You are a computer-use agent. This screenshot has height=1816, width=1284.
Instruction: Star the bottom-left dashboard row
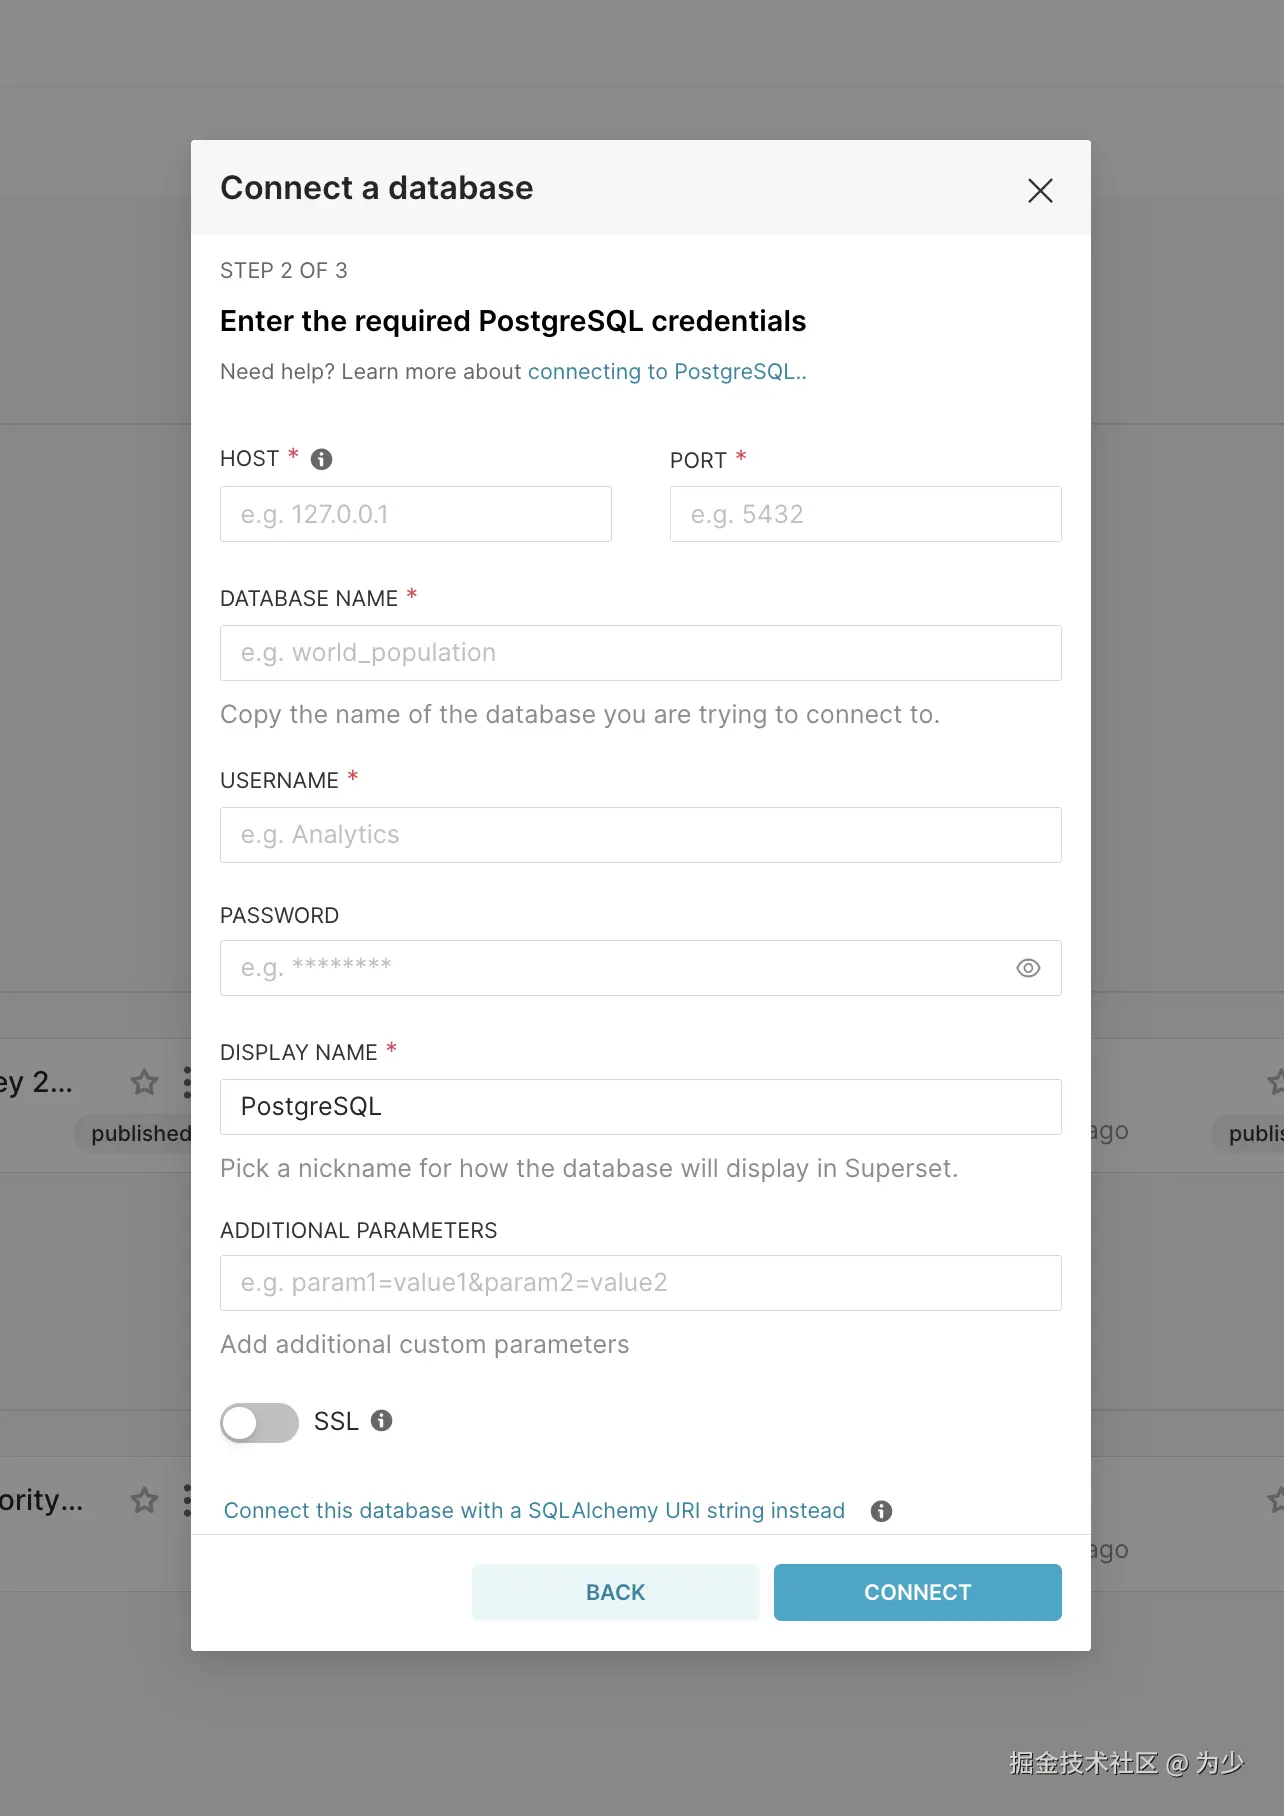coord(145,1500)
